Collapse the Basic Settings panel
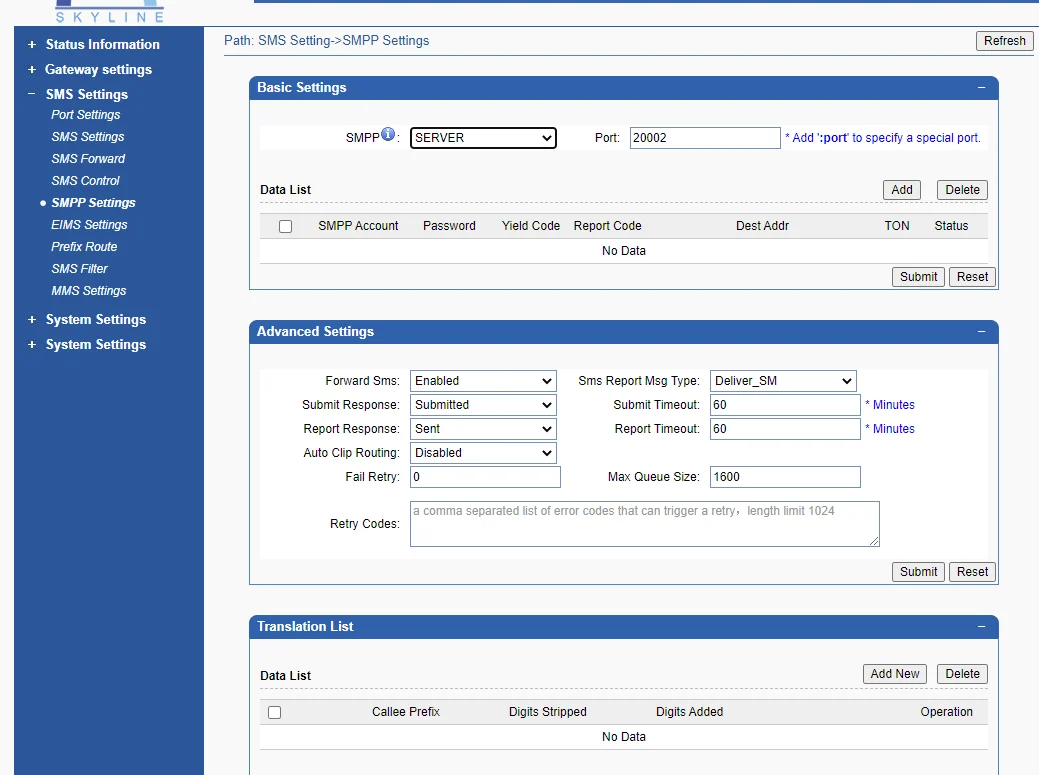 tap(982, 88)
